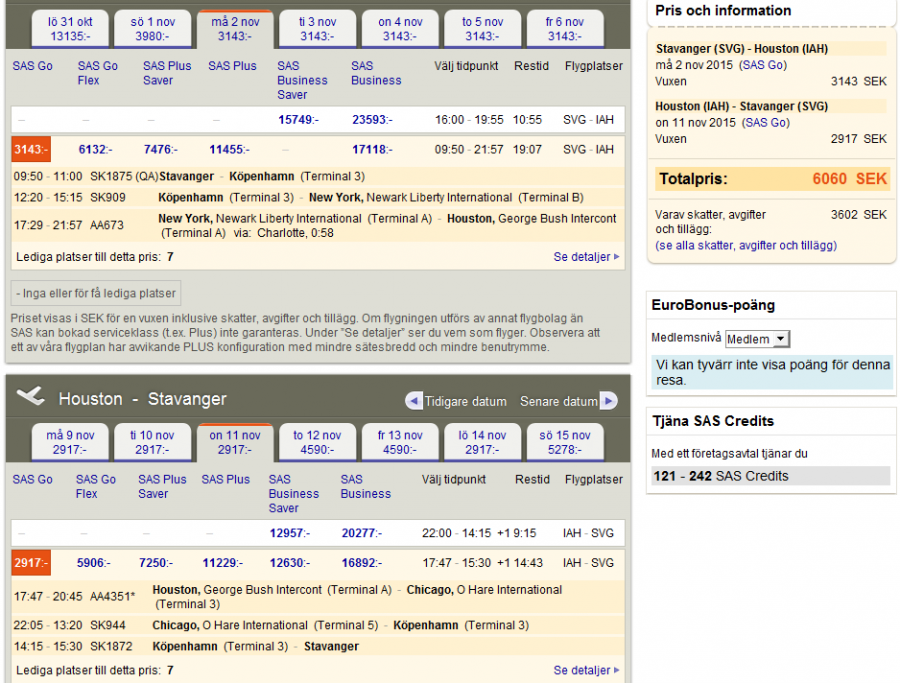Click the Totalpris 6060 SEK amount
This screenshot has height=683, width=900.
coord(849,178)
